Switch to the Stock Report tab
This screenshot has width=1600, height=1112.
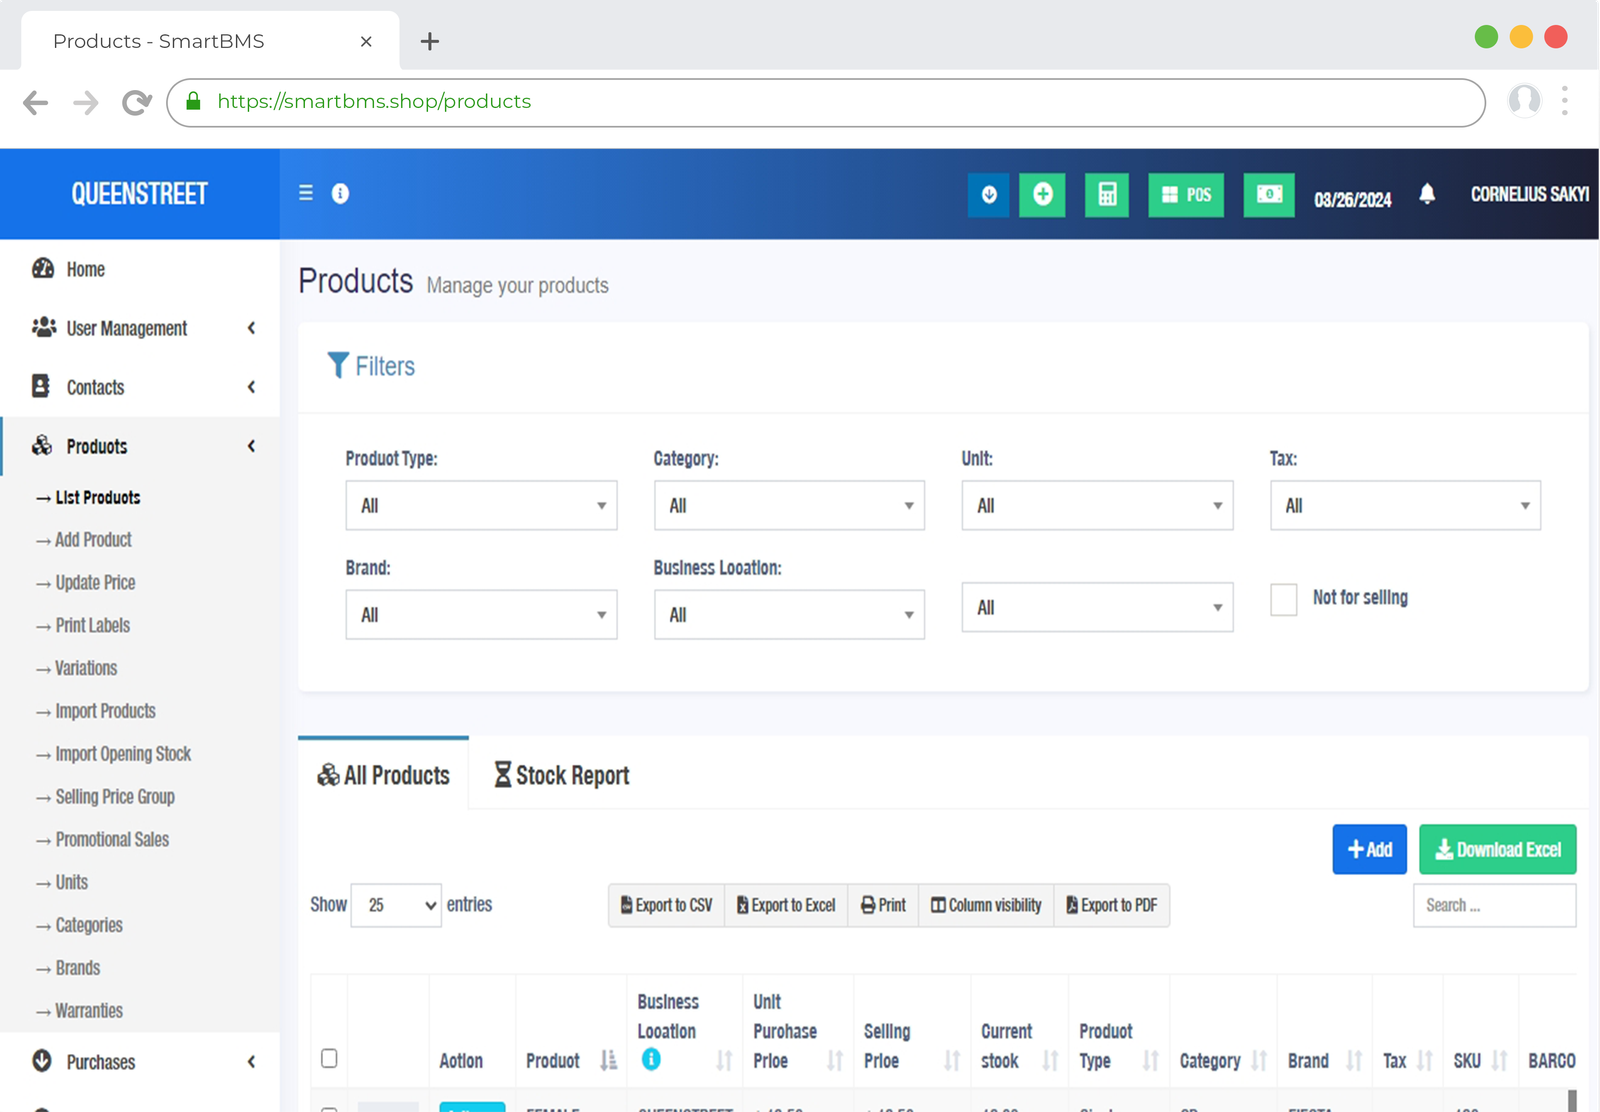[562, 775]
